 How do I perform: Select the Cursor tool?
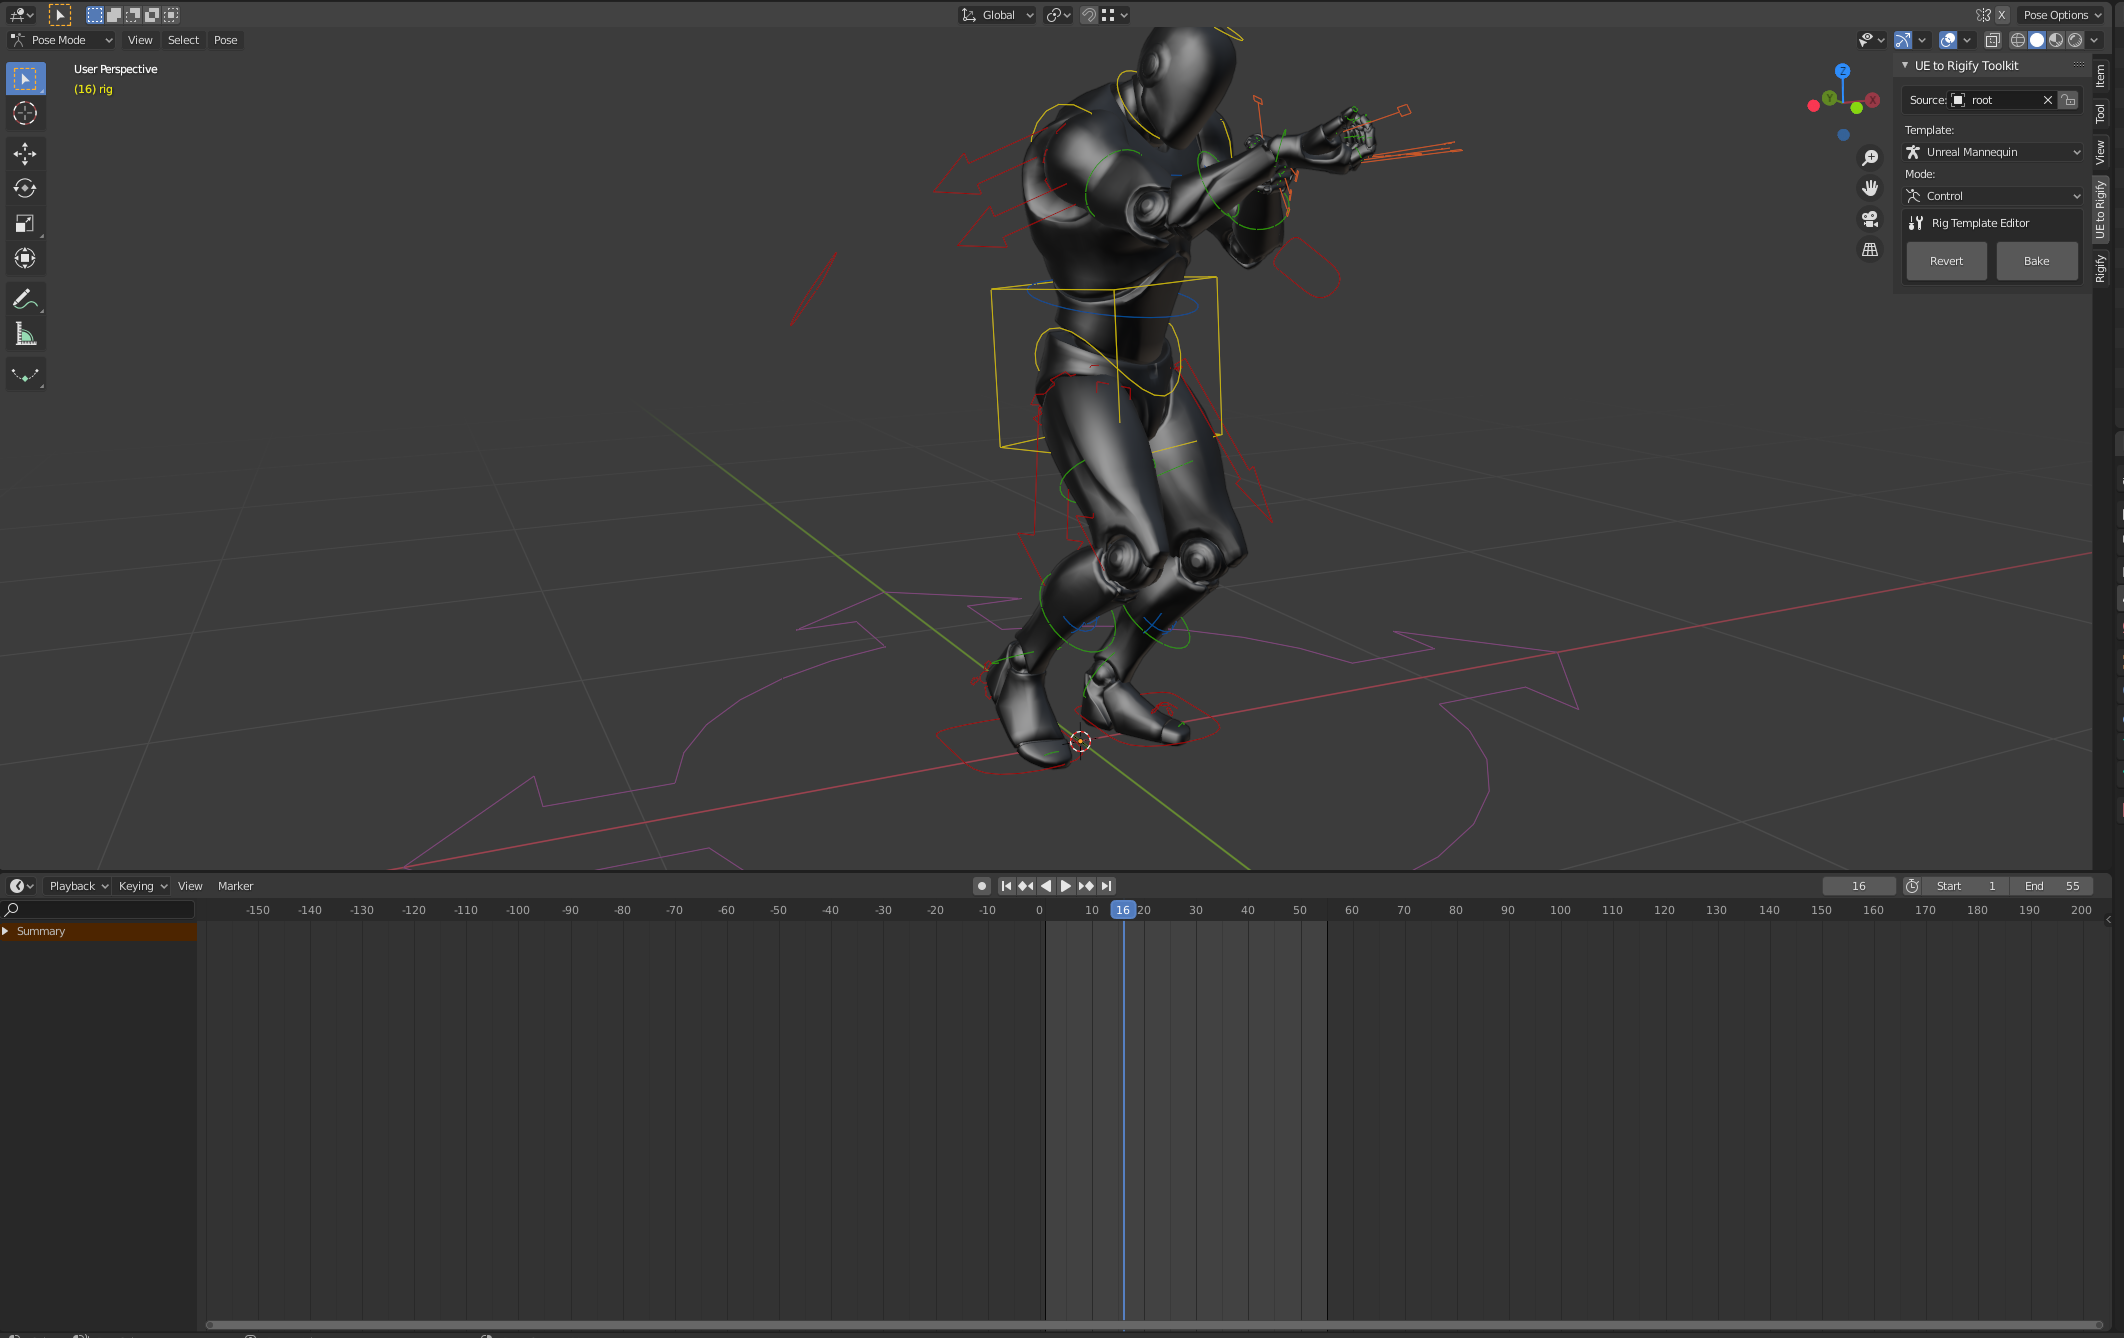(x=25, y=113)
